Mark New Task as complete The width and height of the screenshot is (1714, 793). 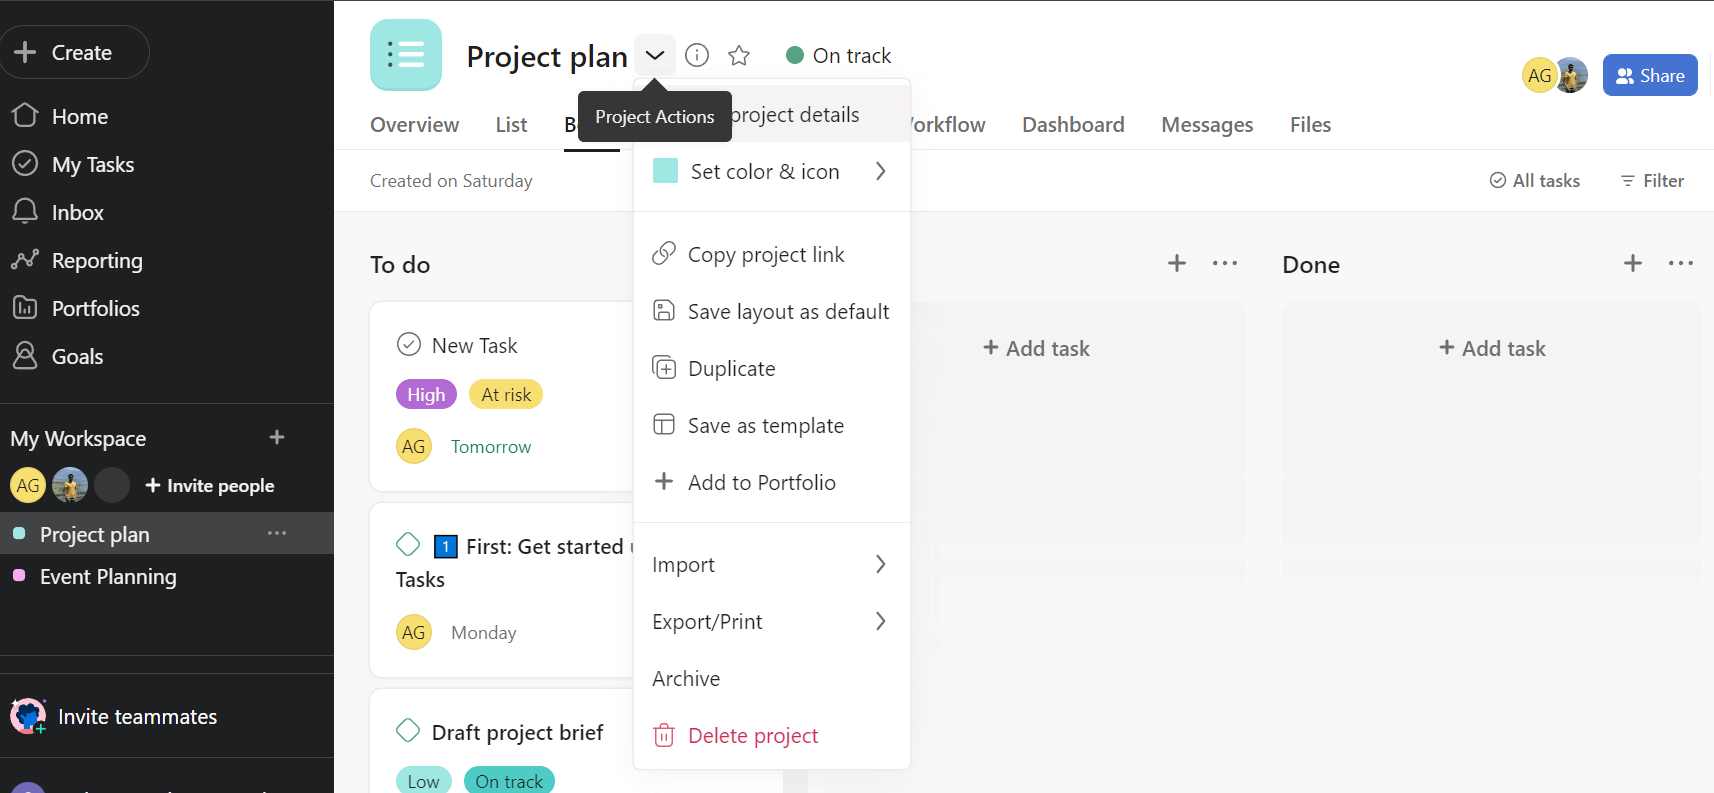click(409, 345)
